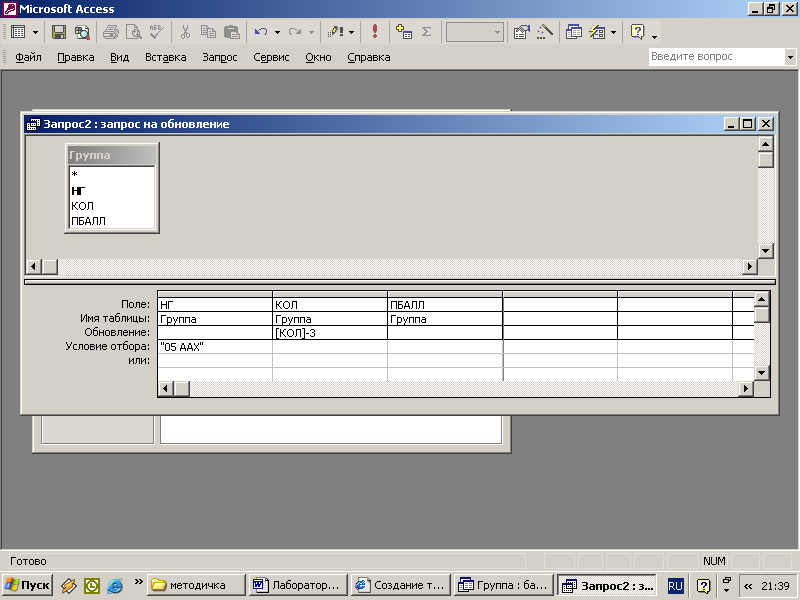
Task: Click grid pane scroll-down arrow
Action: point(761,373)
